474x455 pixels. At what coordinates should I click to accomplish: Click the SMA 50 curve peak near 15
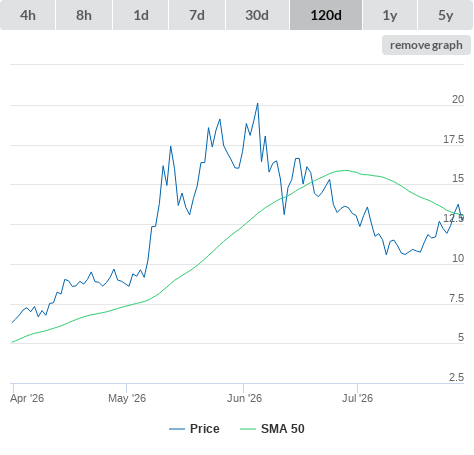[345, 170]
